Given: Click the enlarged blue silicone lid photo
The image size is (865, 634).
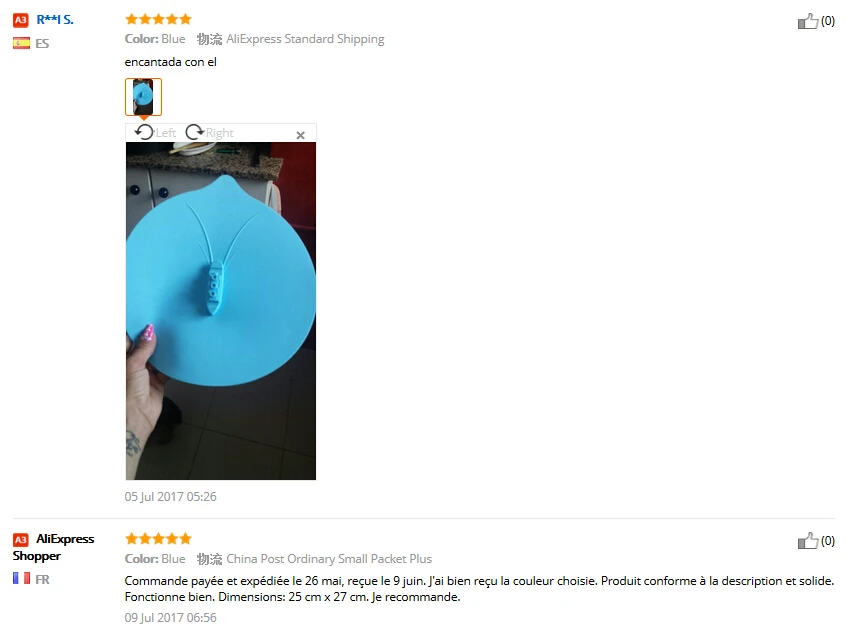Looking at the screenshot, I should click(x=221, y=311).
